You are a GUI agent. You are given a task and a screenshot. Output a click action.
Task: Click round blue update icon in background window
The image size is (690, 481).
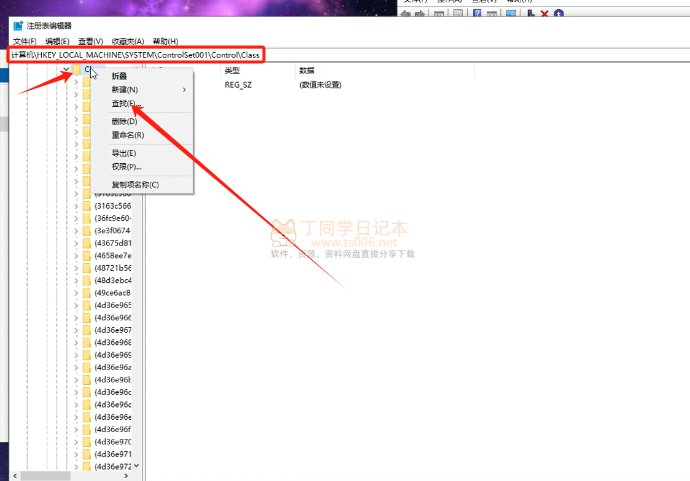coord(559,14)
